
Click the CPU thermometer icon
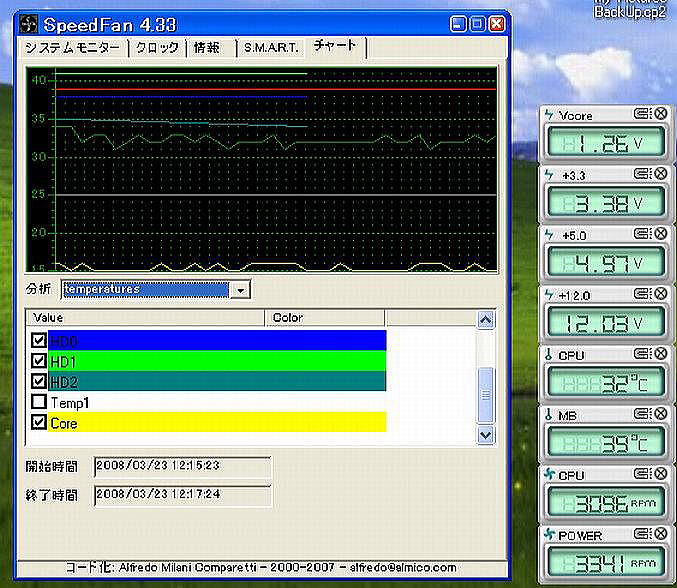548,355
